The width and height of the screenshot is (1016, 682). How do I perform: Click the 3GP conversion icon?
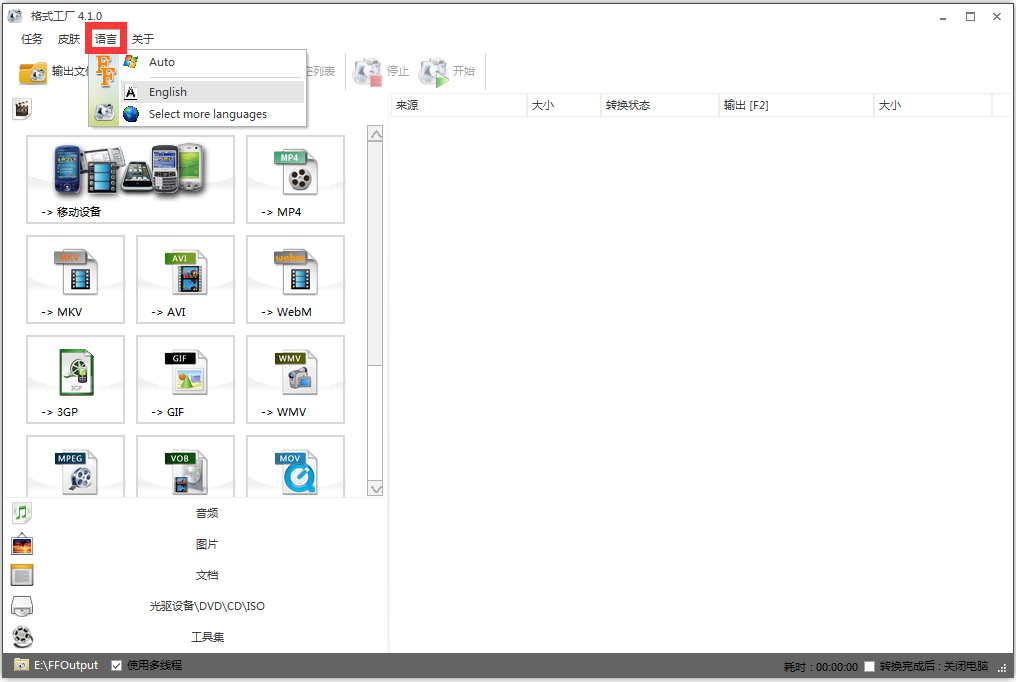click(75, 380)
